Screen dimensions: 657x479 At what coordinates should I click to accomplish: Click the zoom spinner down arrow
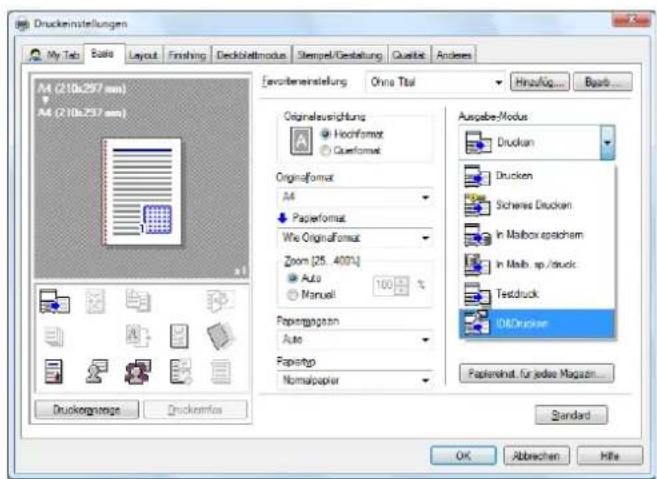pyautogui.click(x=402, y=290)
